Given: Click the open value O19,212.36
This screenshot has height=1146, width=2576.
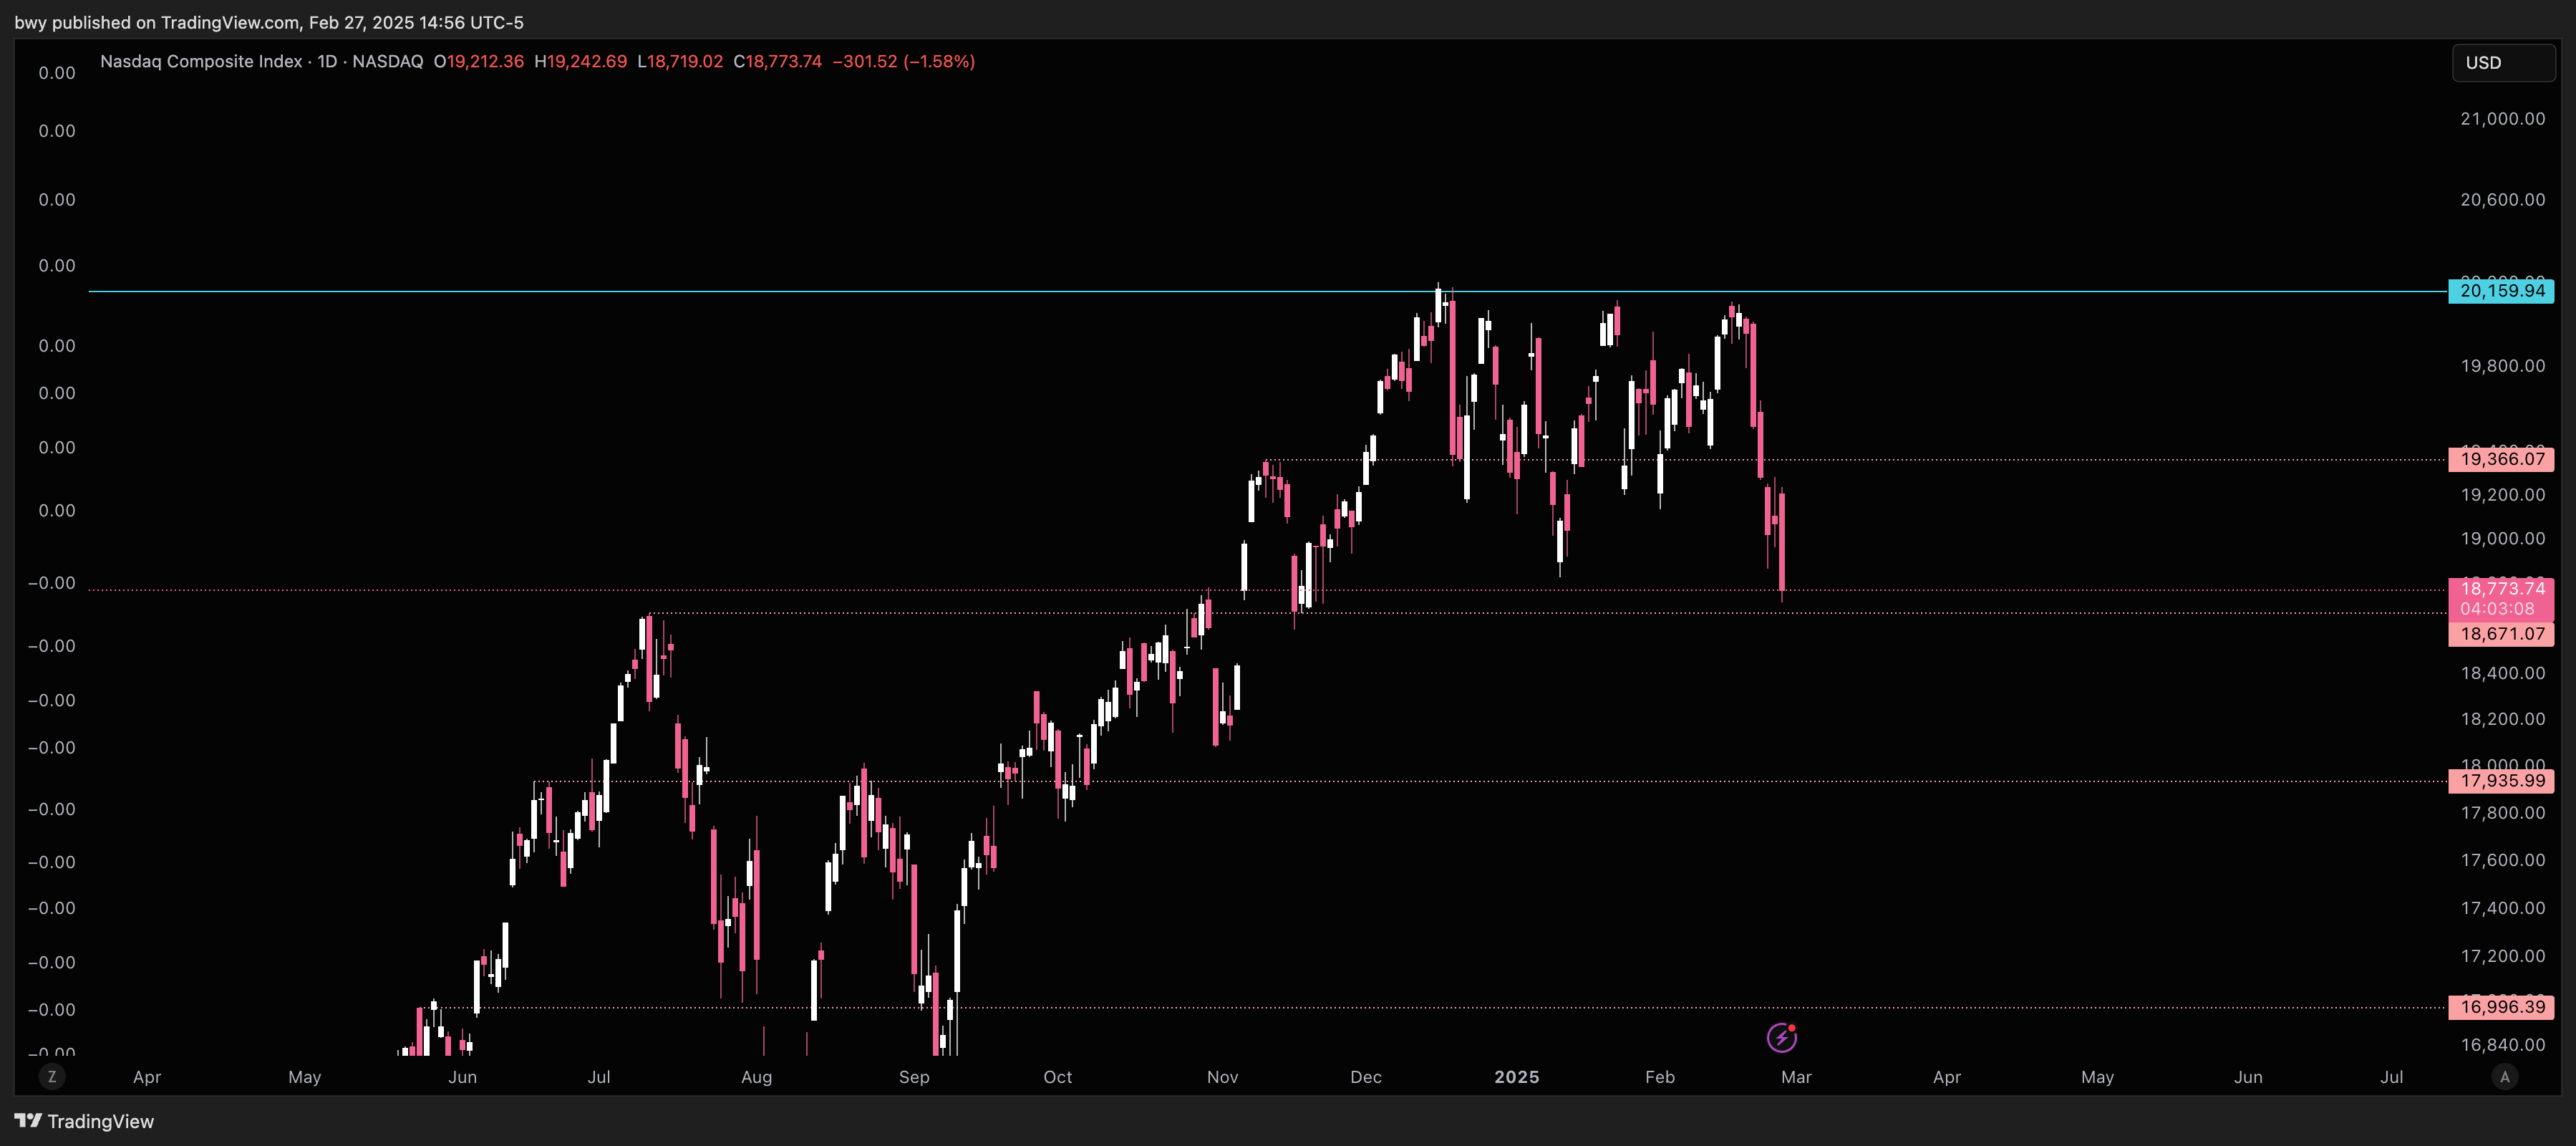Looking at the screenshot, I should pos(478,61).
